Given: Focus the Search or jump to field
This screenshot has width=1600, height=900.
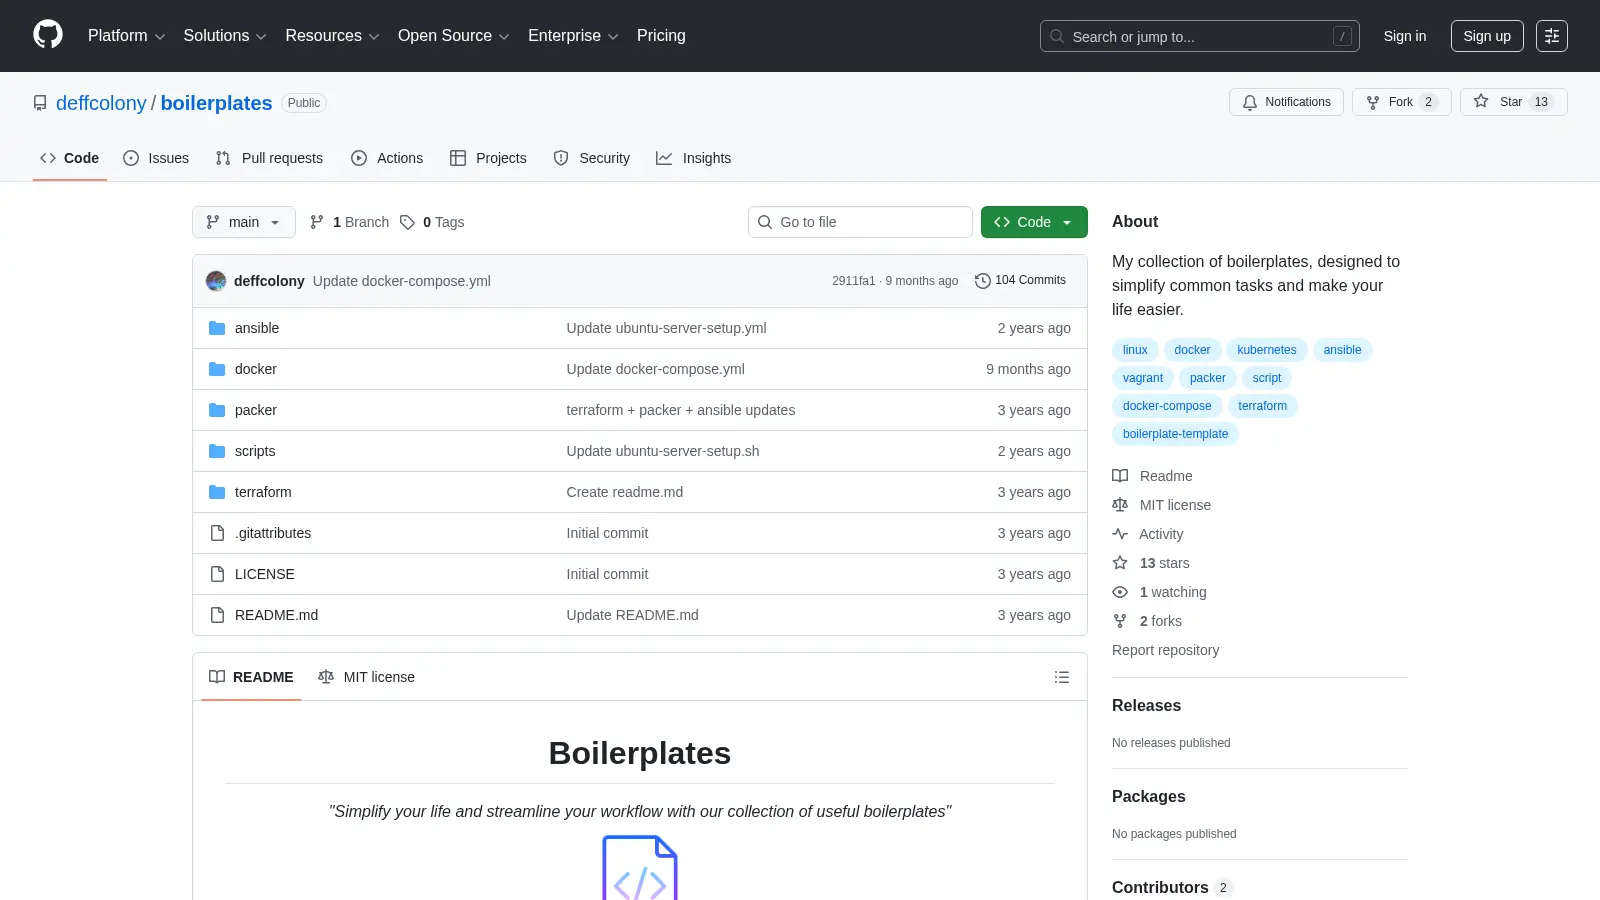Looking at the screenshot, I should pyautogui.click(x=1200, y=36).
